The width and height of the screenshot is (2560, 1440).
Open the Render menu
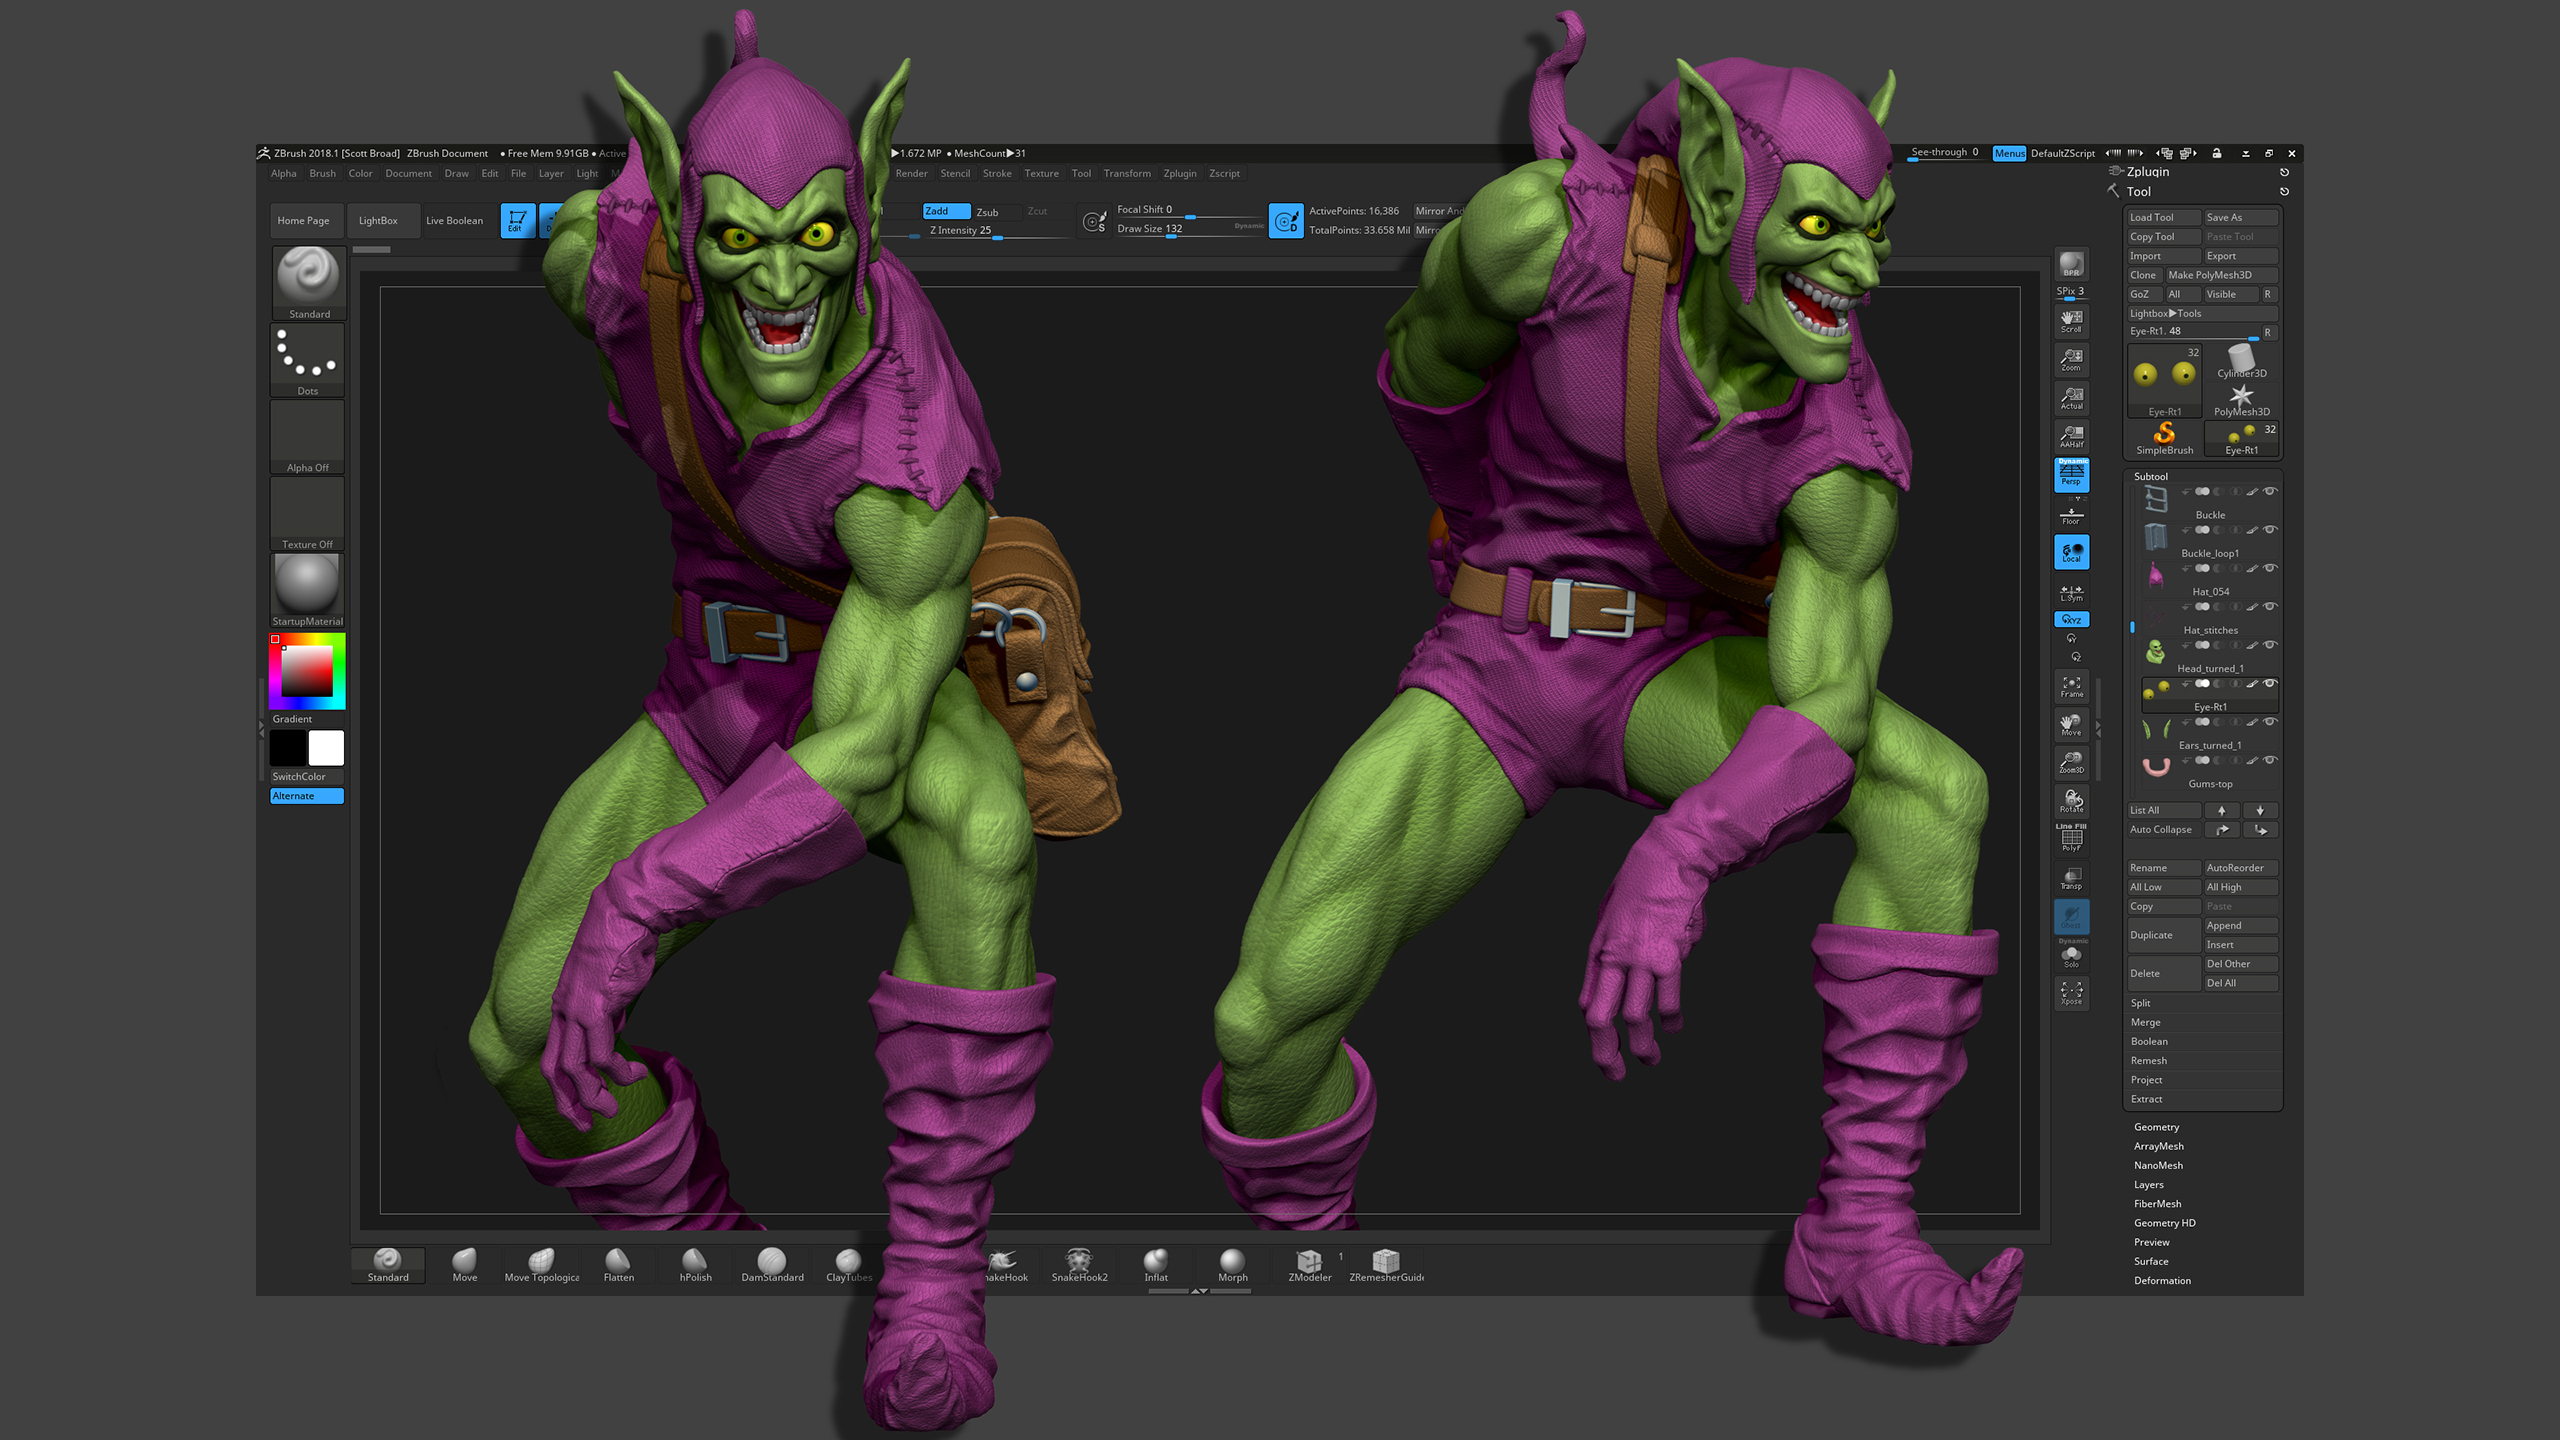[x=911, y=174]
